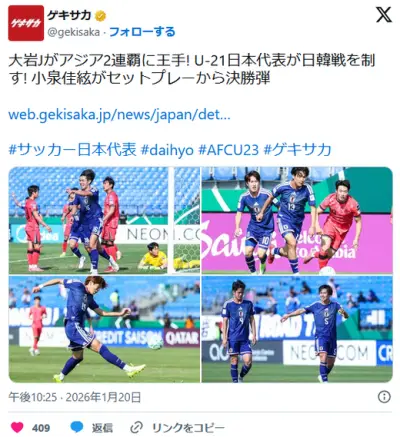Open the web.gekisaka.jp article link

coord(119,115)
